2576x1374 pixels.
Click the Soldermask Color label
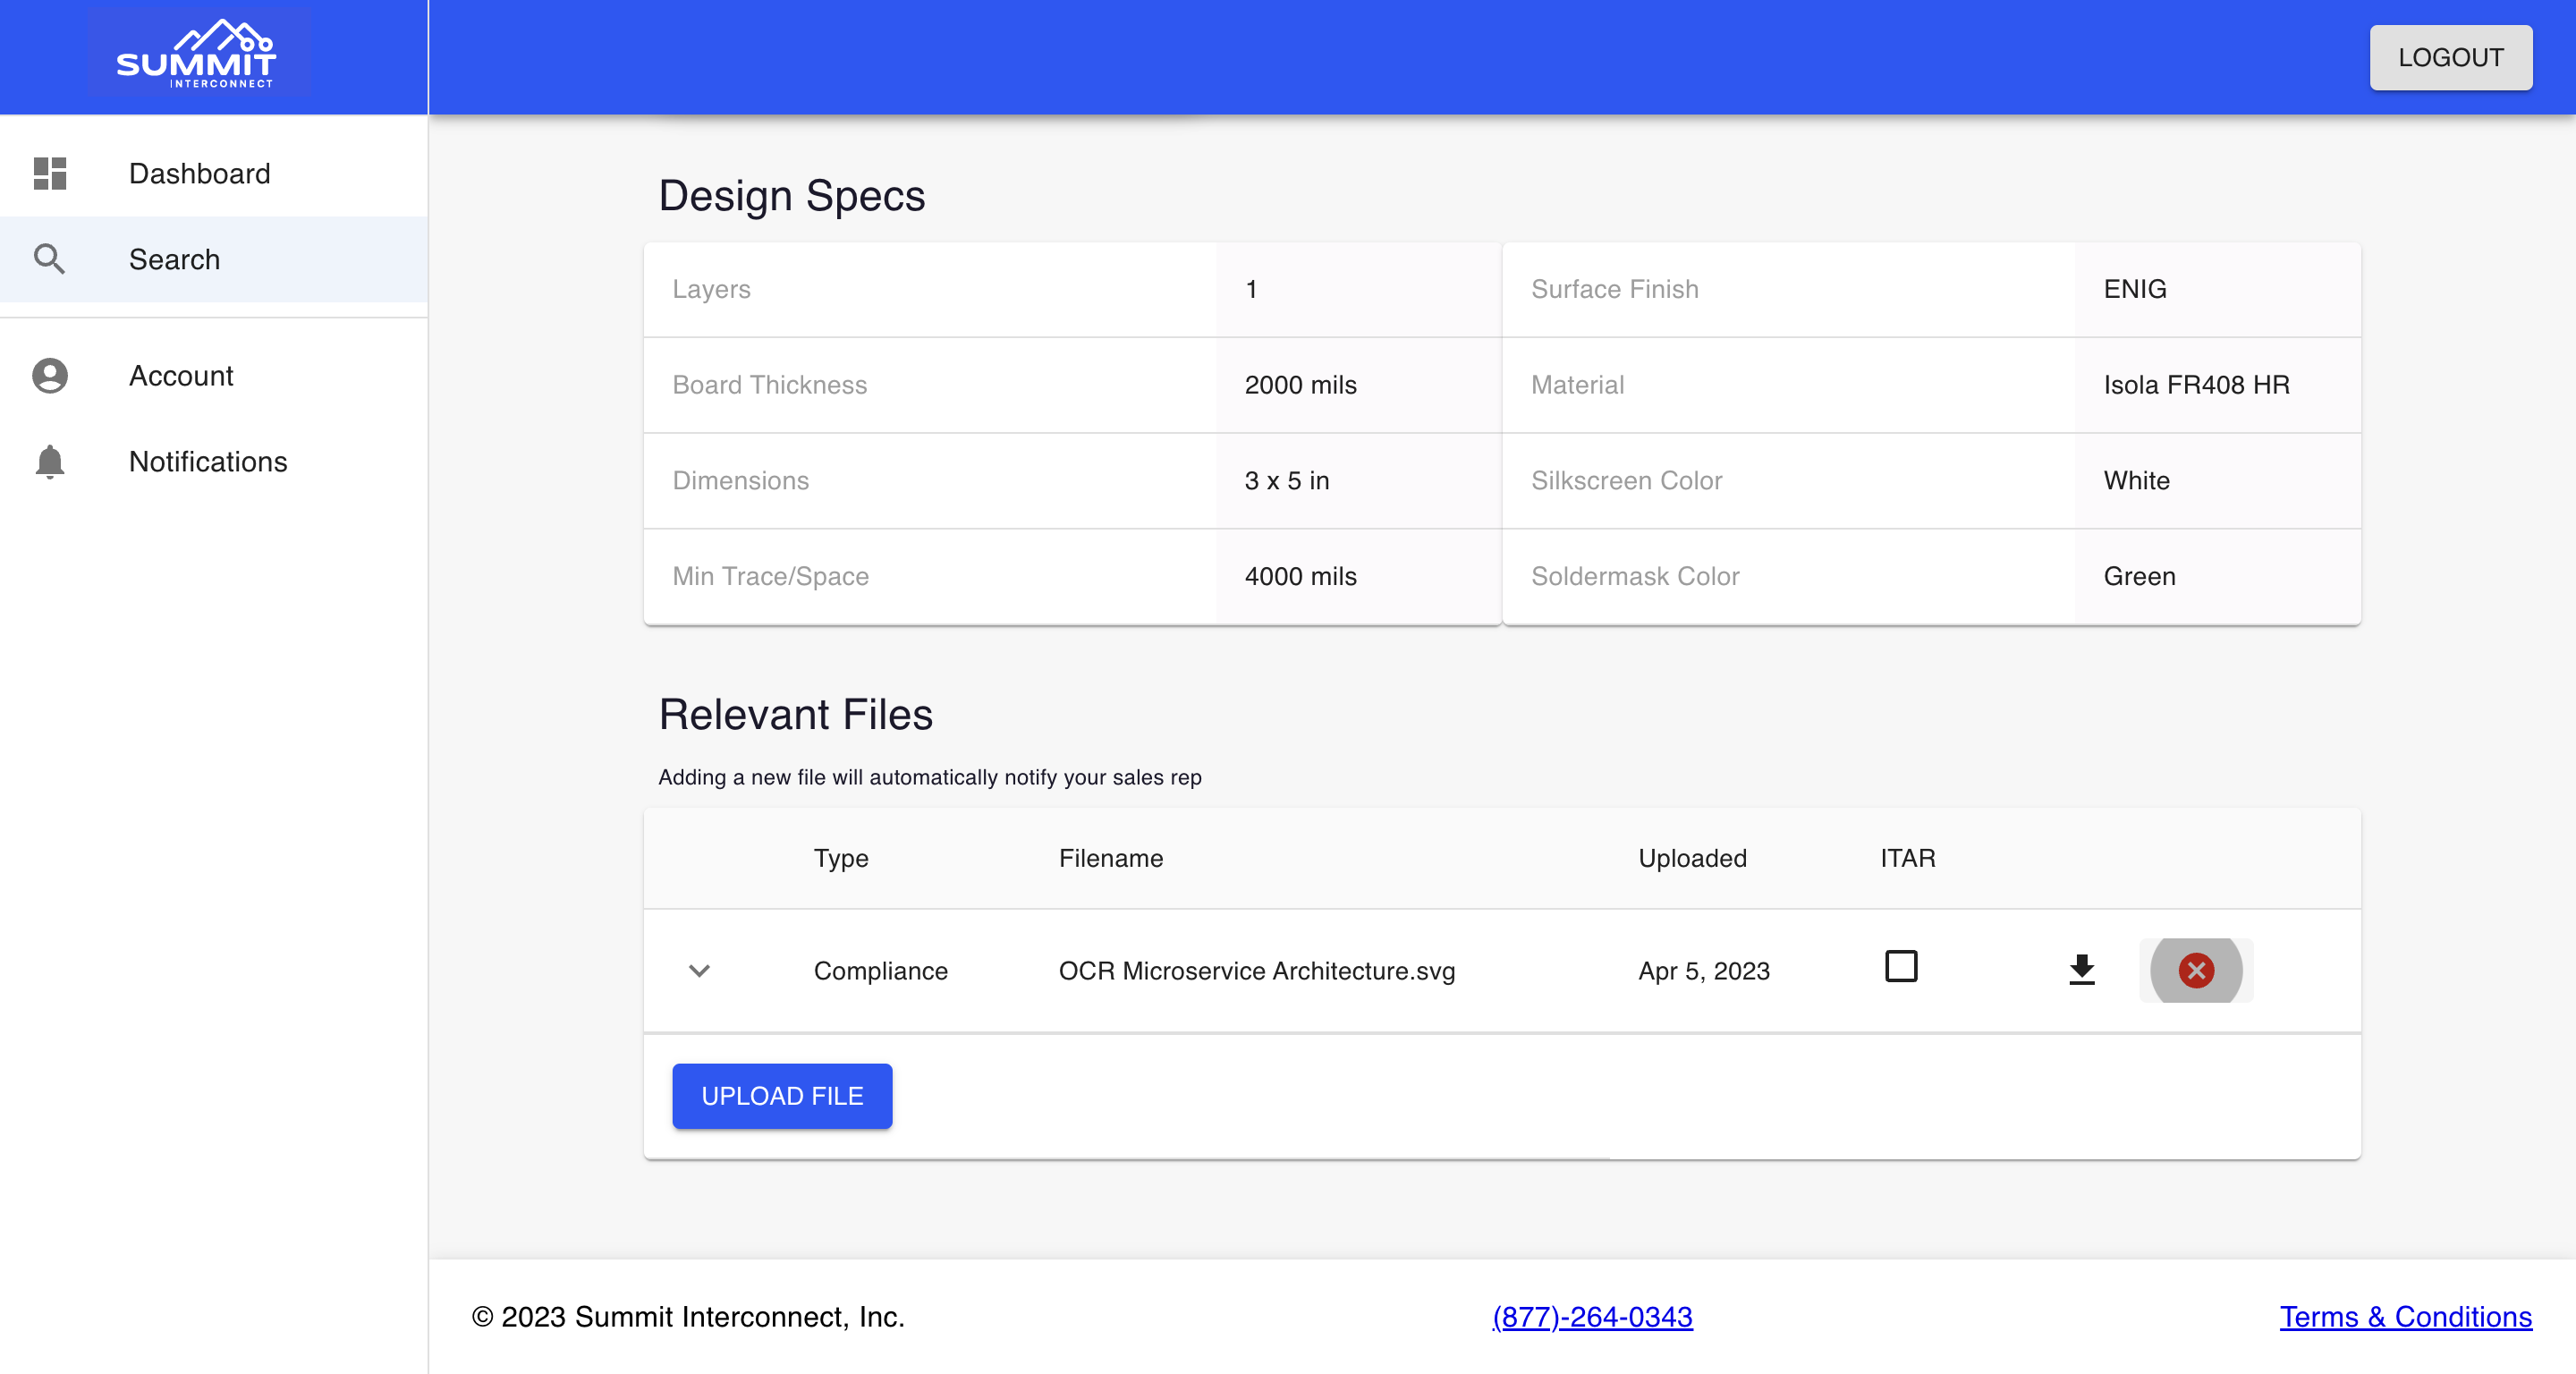(x=1636, y=576)
